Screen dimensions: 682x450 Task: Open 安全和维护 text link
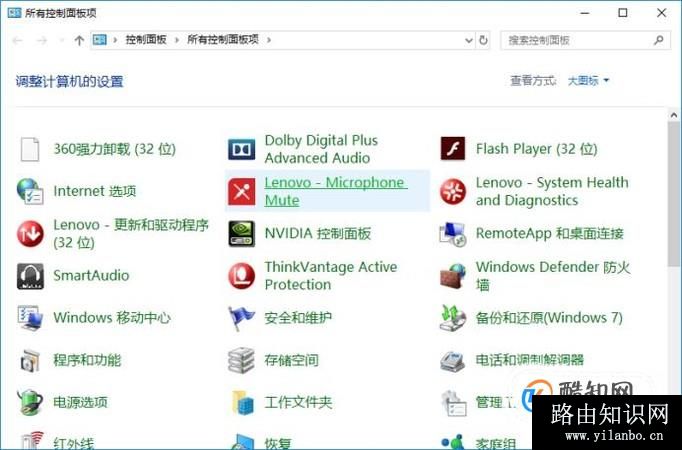298,318
